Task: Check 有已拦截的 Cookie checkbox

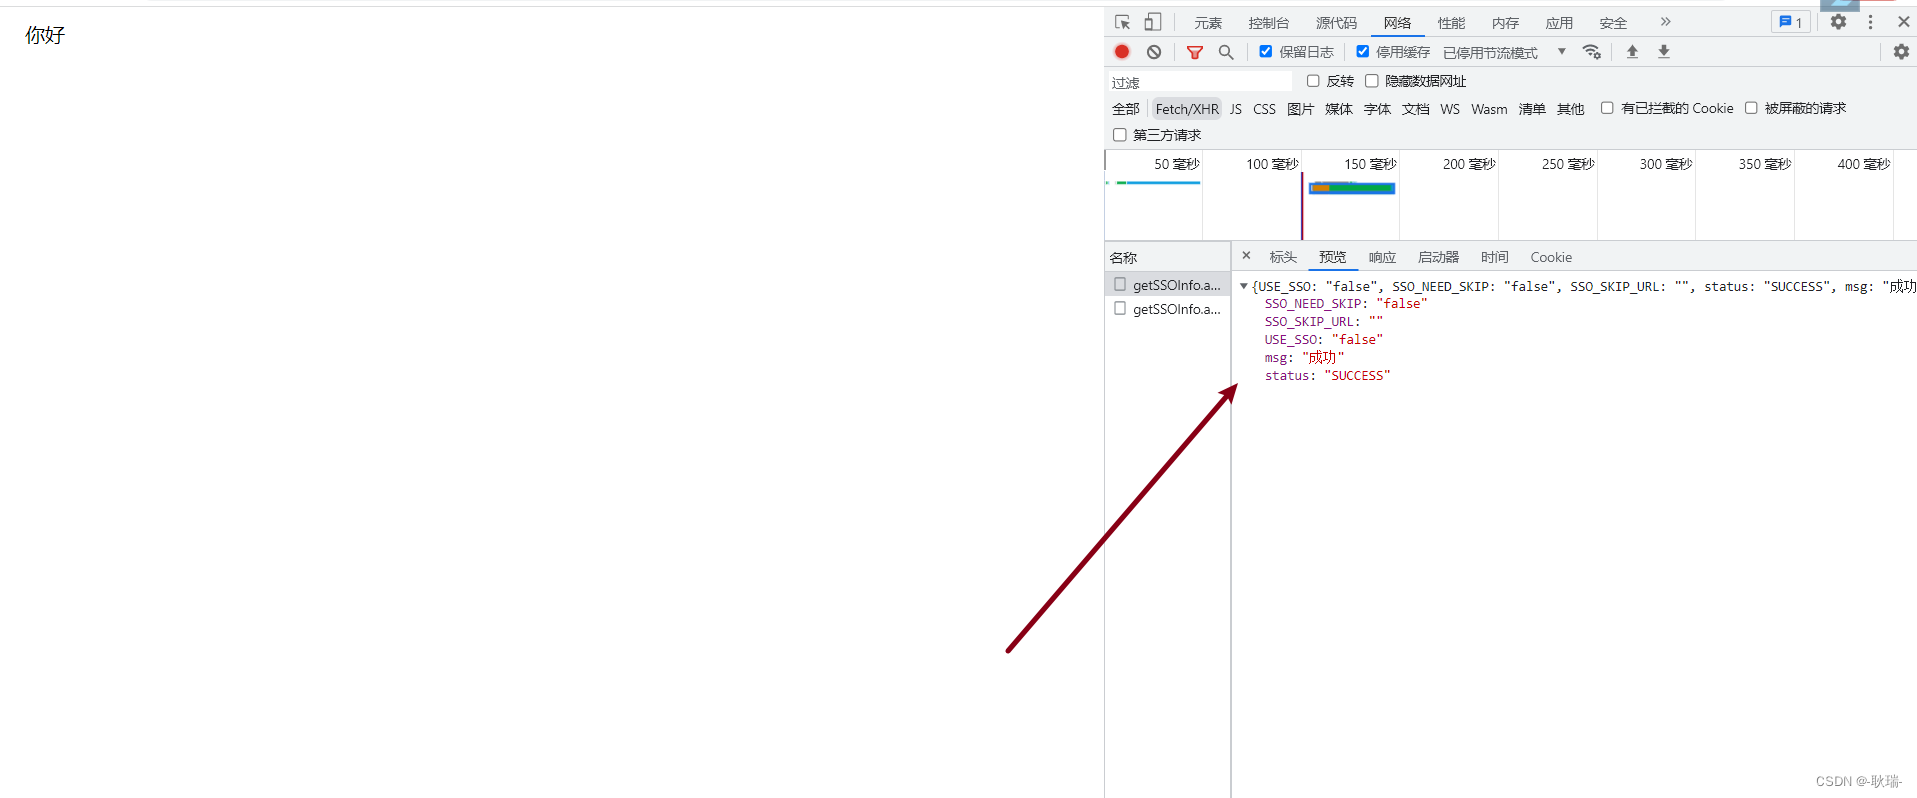Action: point(1607,108)
